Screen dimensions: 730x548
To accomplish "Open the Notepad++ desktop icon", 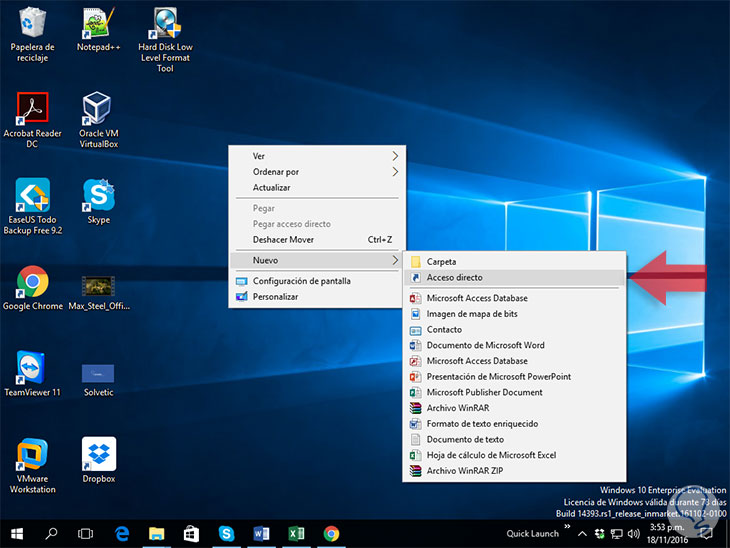I will click(x=97, y=23).
